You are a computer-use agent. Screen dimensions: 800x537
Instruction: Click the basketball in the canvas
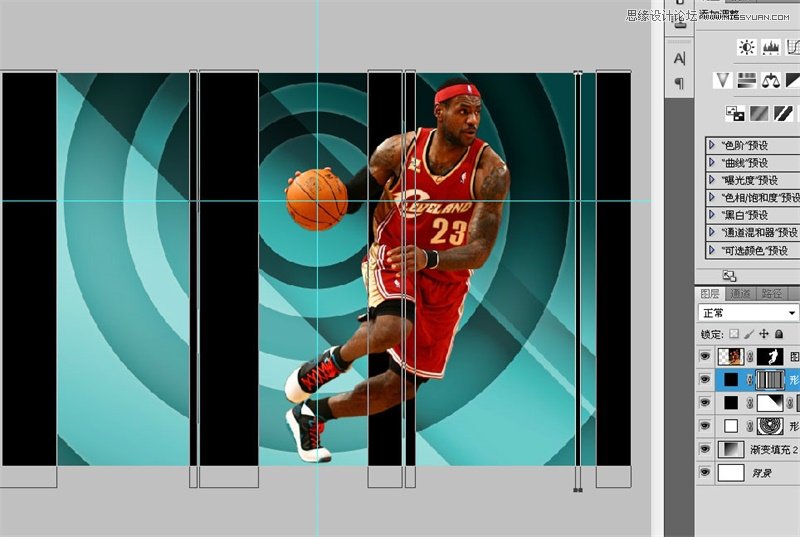pos(316,199)
